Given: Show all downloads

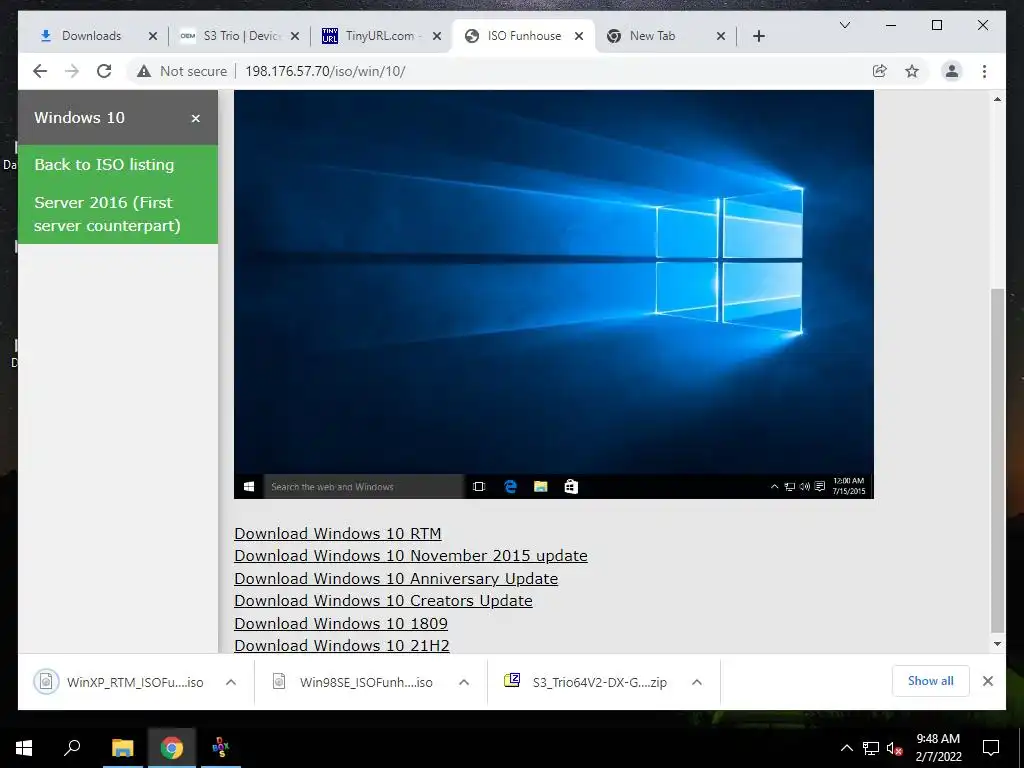Looking at the screenshot, I should (931, 681).
